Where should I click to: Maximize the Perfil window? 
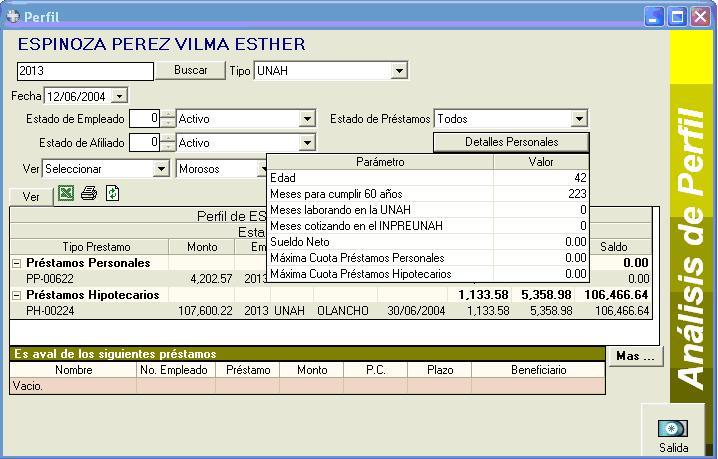(x=677, y=17)
